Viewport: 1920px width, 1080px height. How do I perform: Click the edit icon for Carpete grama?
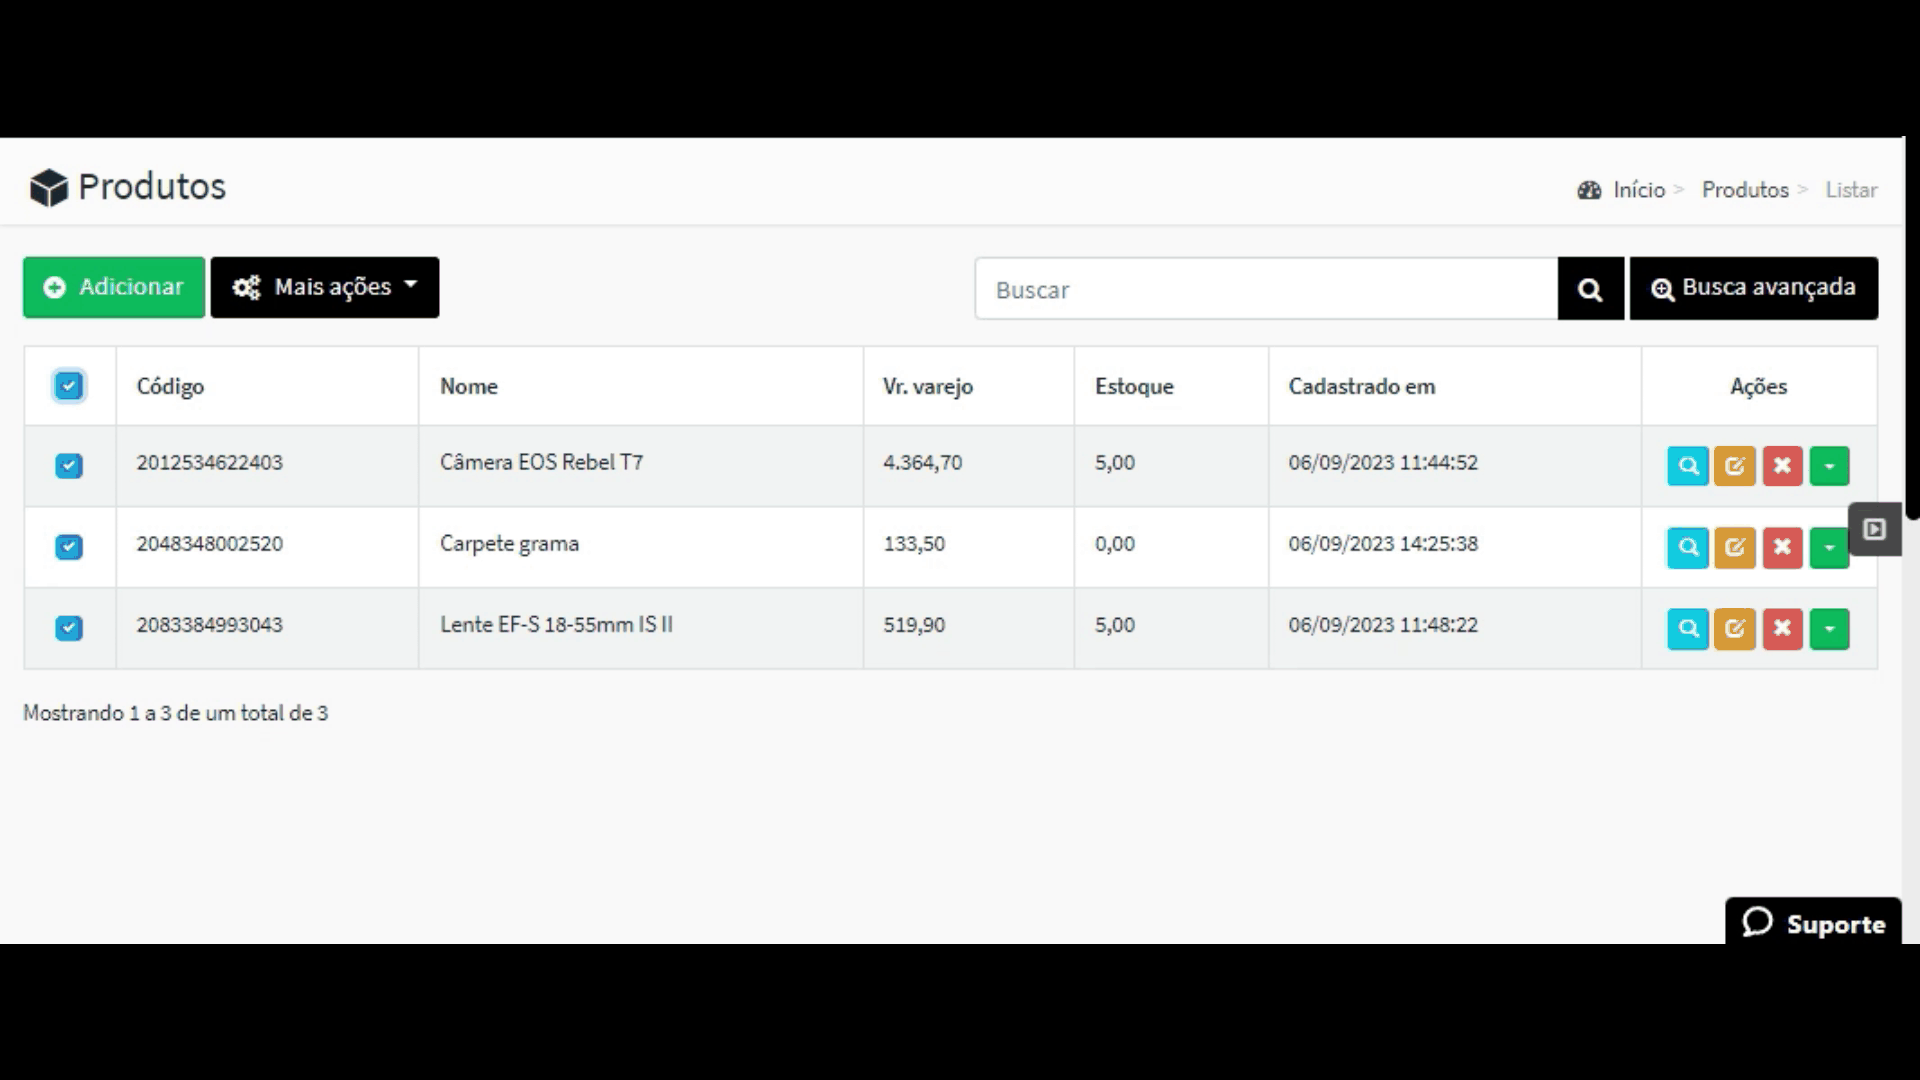point(1734,546)
